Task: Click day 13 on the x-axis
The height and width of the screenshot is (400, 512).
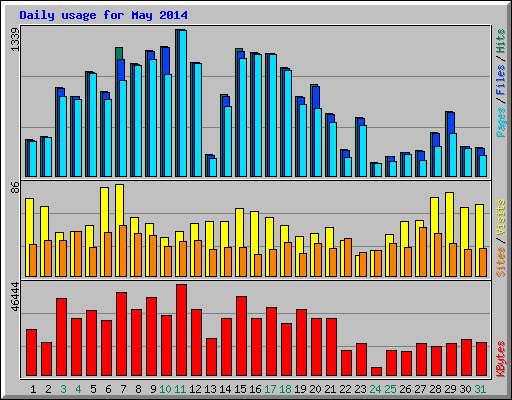Action: click(210, 389)
